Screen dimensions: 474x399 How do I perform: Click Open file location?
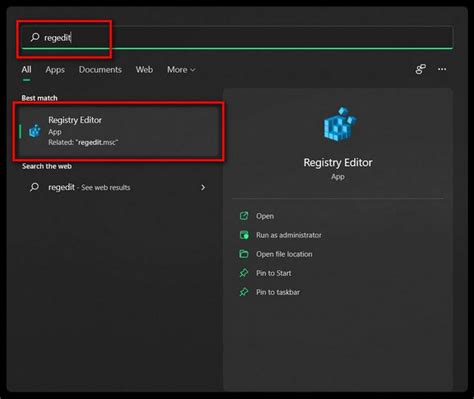point(284,254)
